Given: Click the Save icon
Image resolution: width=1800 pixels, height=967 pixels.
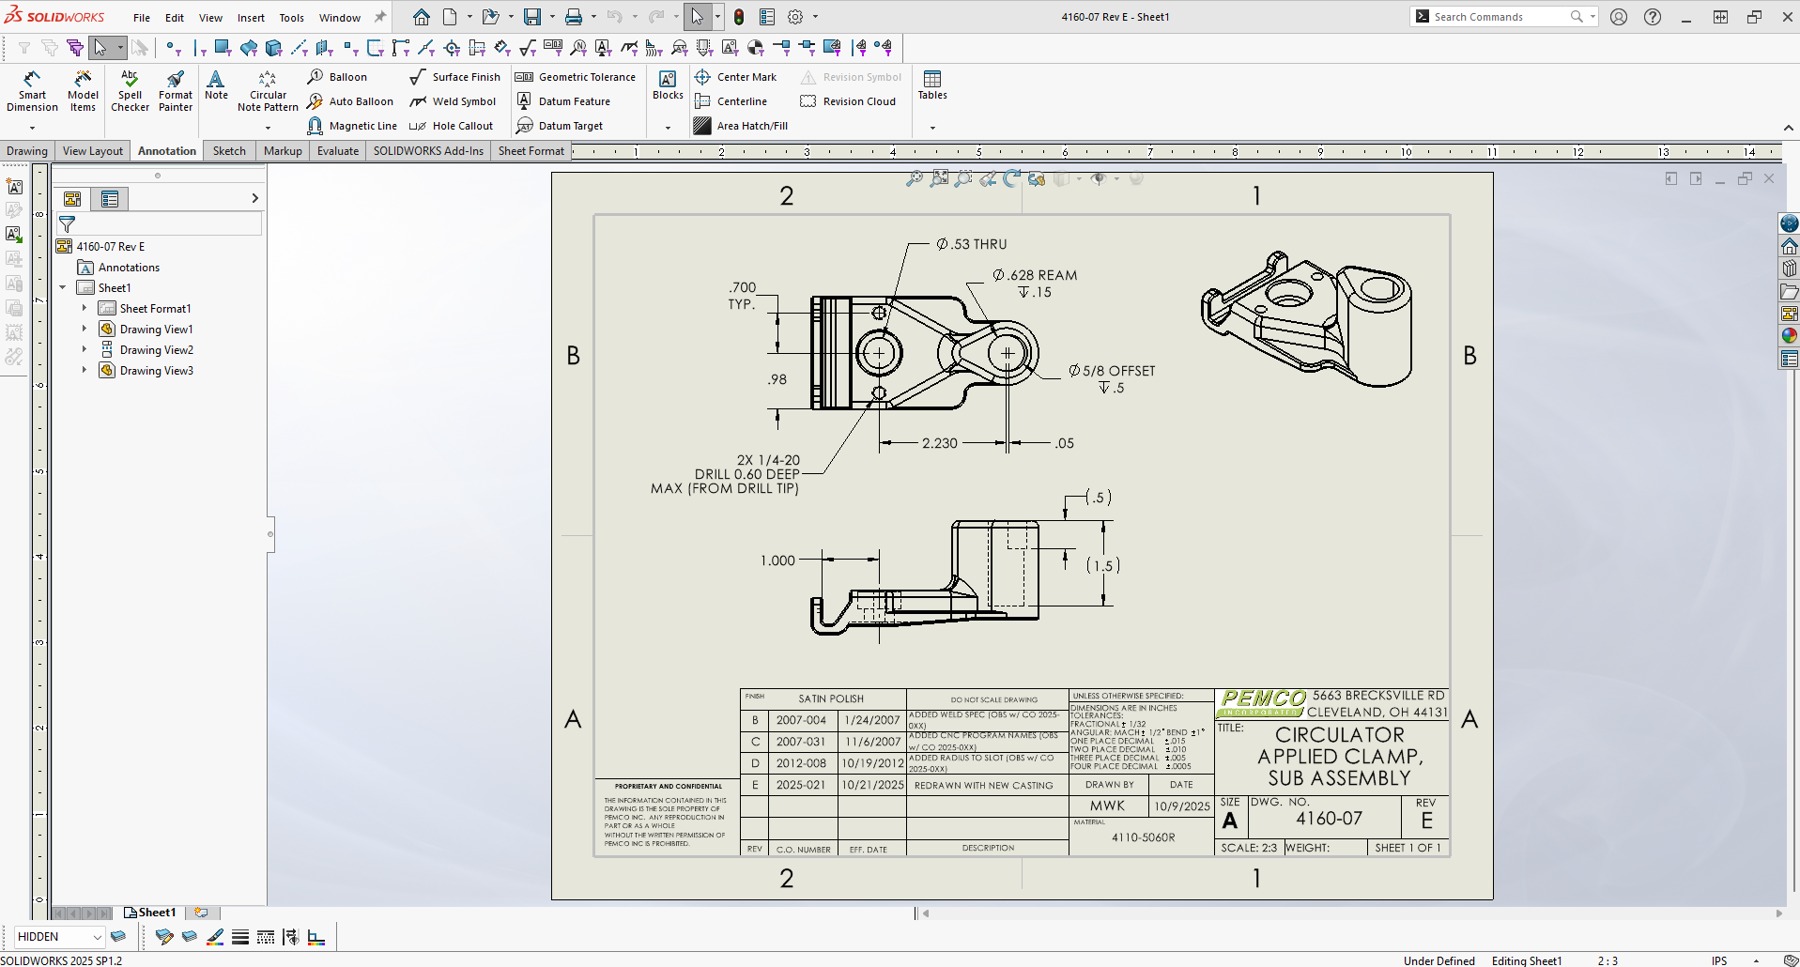Looking at the screenshot, I should pos(532,17).
